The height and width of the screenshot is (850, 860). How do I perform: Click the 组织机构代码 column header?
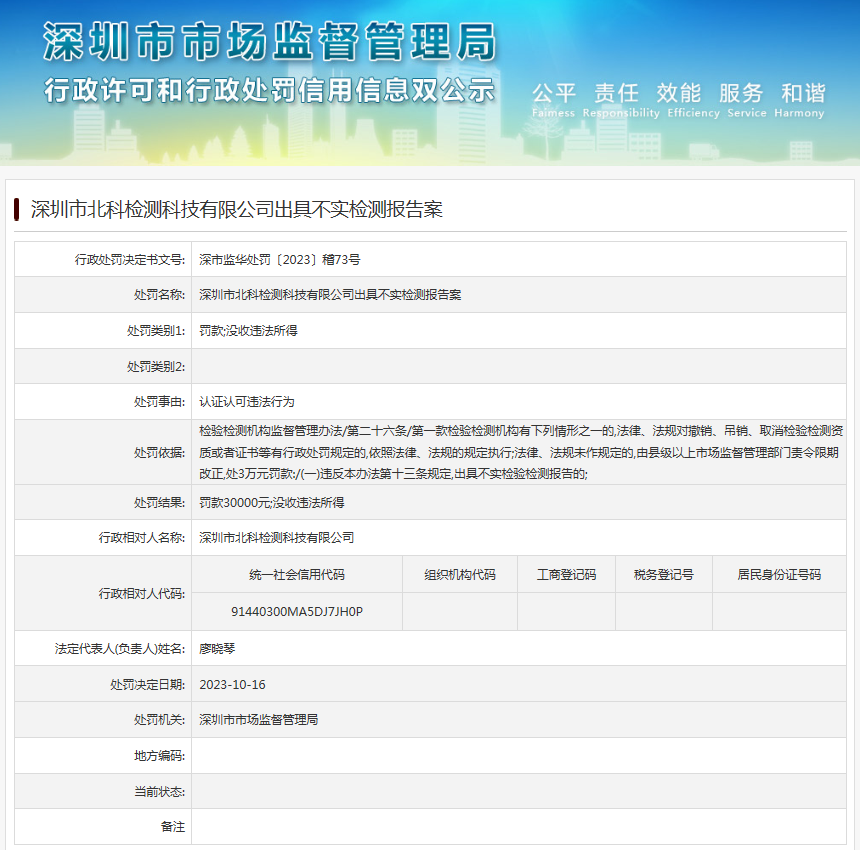tap(459, 574)
